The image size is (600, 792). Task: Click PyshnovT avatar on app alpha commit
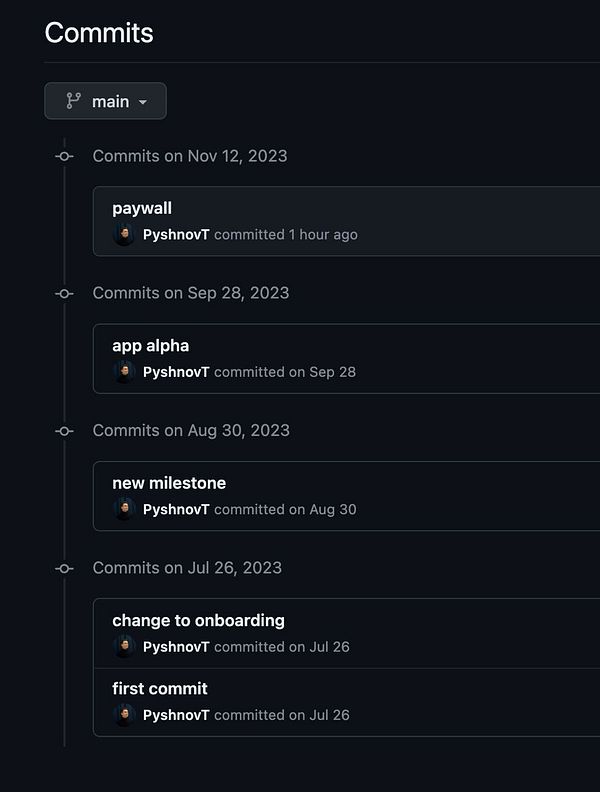tap(124, 372)
